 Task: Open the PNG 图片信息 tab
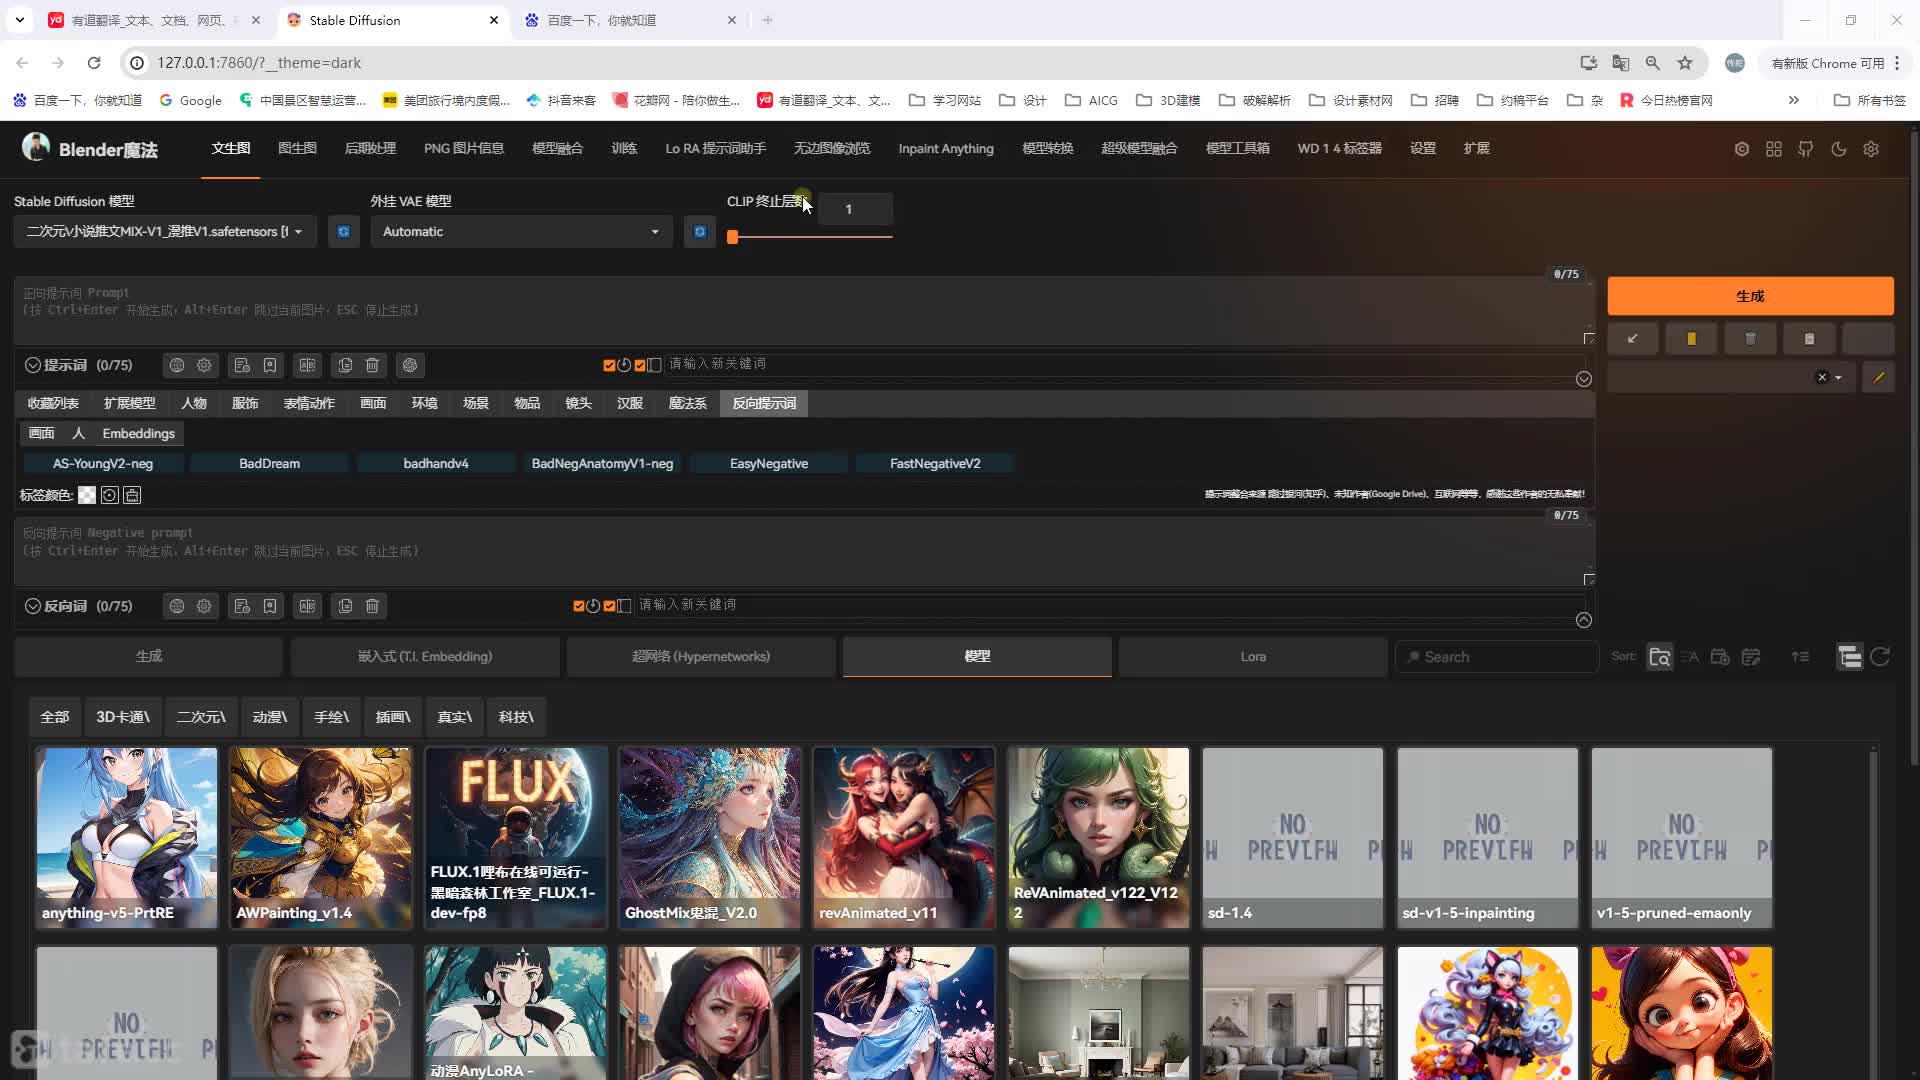464,149
